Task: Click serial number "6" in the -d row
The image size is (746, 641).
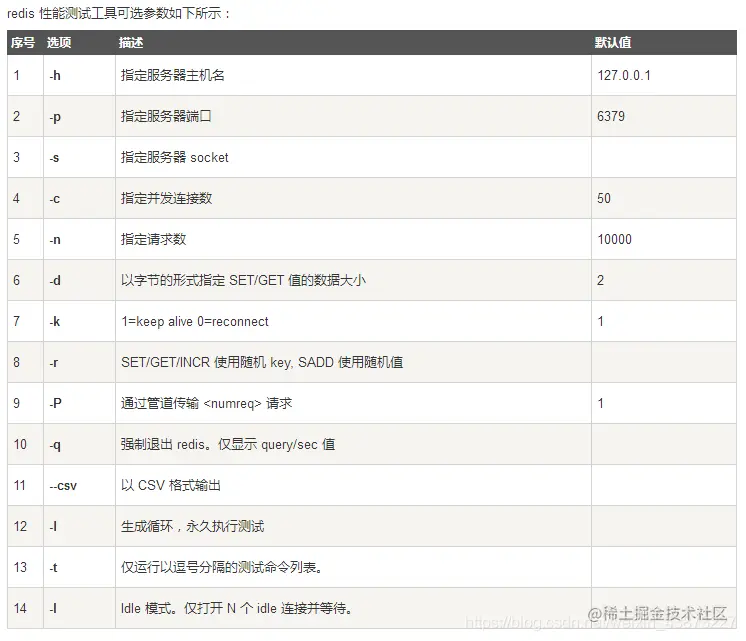Action: (x=17, y=280)
